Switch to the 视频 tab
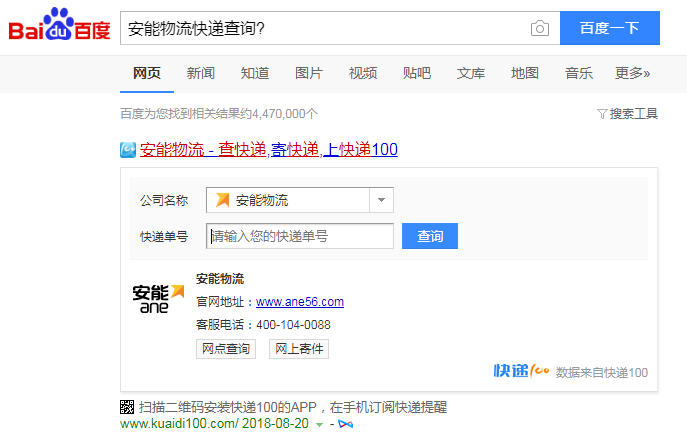 click(x=363, y=73)
